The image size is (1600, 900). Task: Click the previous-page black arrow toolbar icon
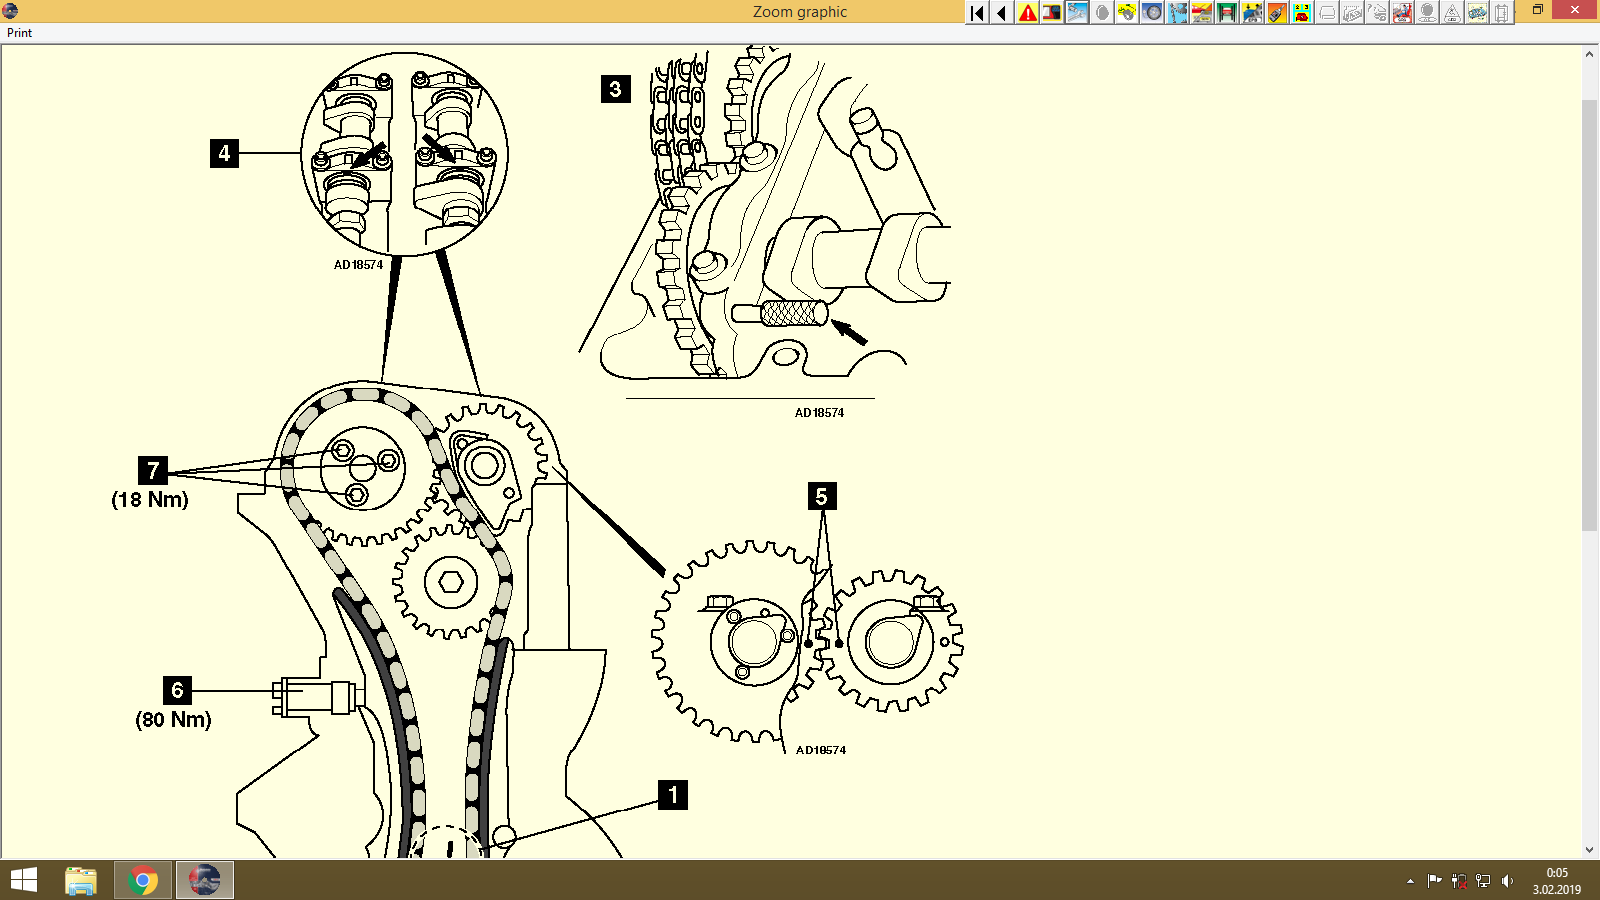click(1000, 13)
